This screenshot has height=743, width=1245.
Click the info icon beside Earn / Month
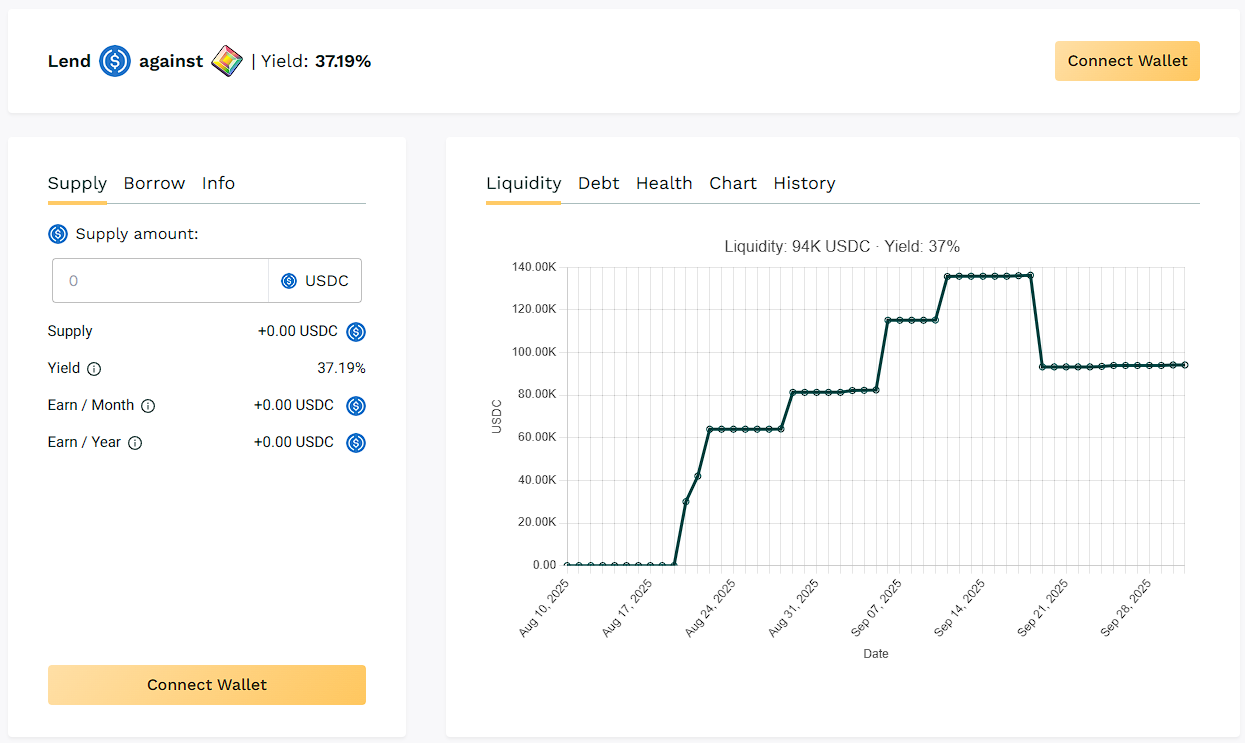(148, 406)
